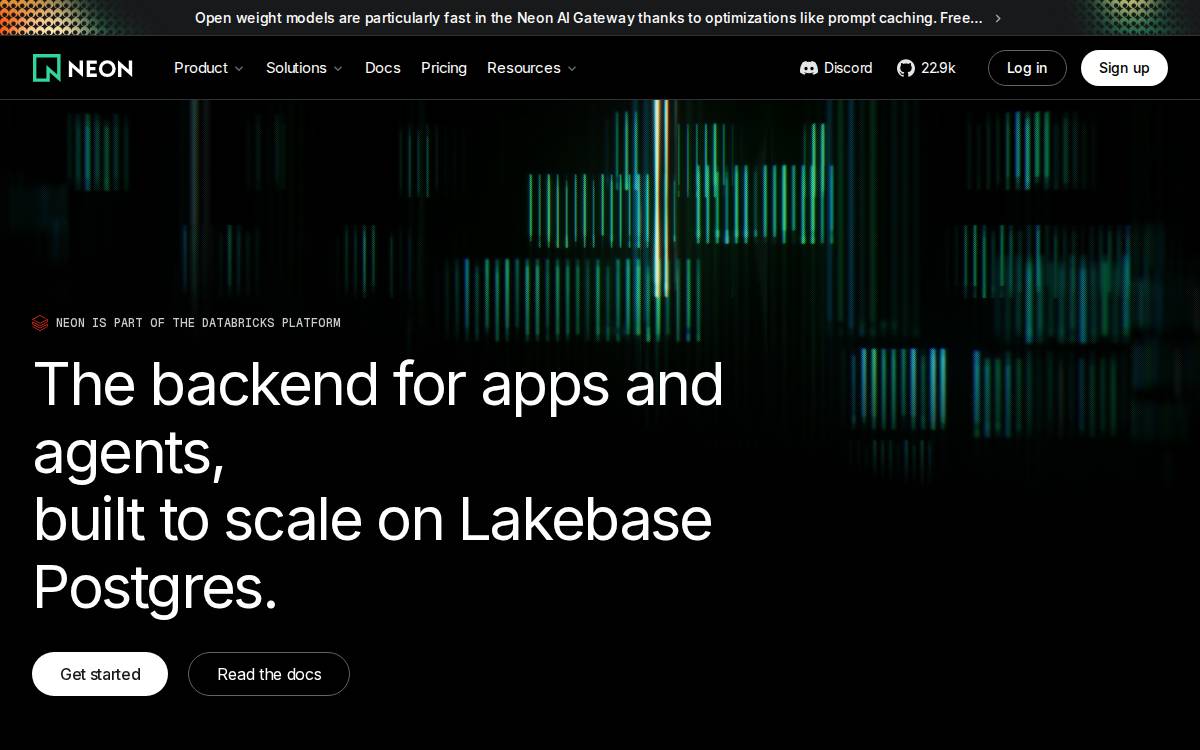Open the Product navigation item

[201, 68]
